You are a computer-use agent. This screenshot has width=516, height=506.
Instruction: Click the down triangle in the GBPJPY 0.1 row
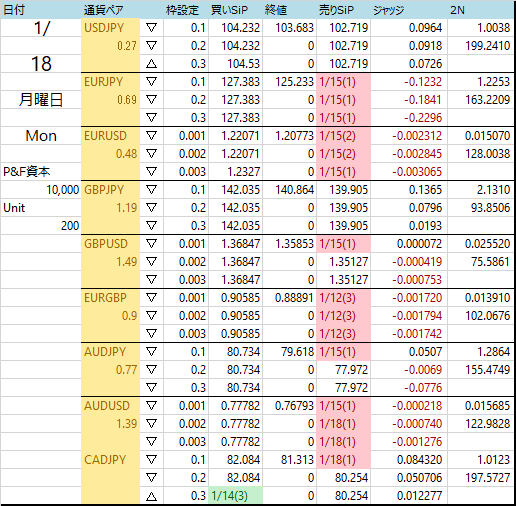[x=151, y=190]
